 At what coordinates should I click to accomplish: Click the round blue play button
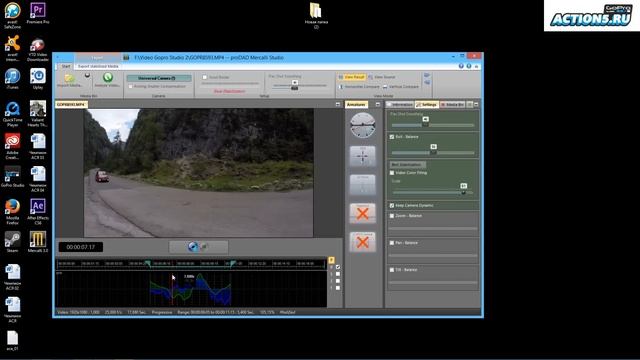click(193, 247)
